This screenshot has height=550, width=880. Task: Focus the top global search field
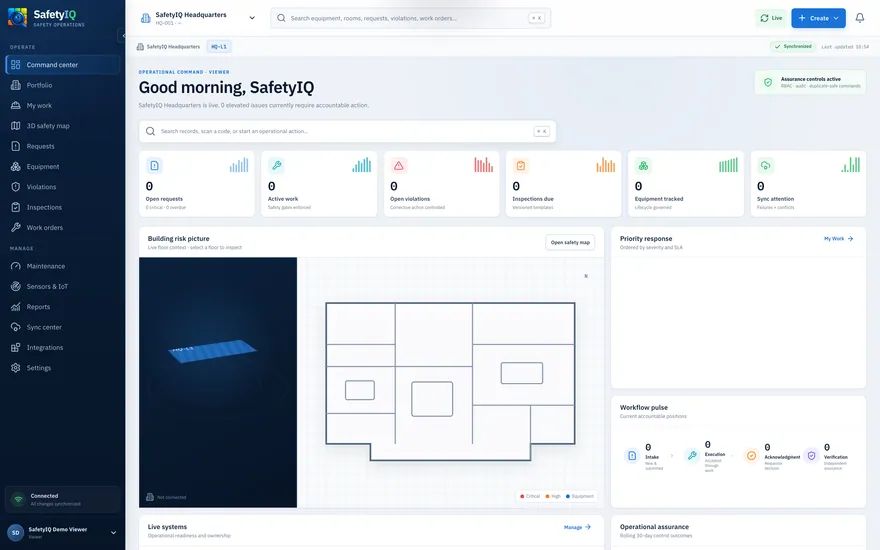click(410, 18)
